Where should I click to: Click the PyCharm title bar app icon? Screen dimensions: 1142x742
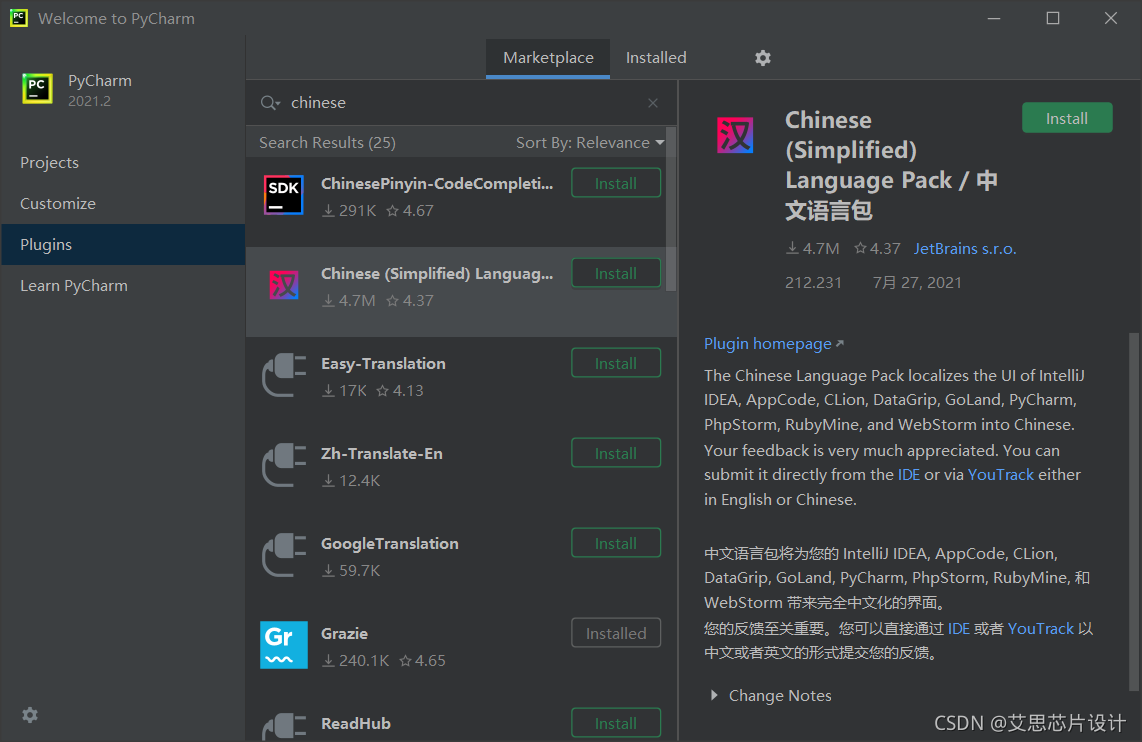19,17
